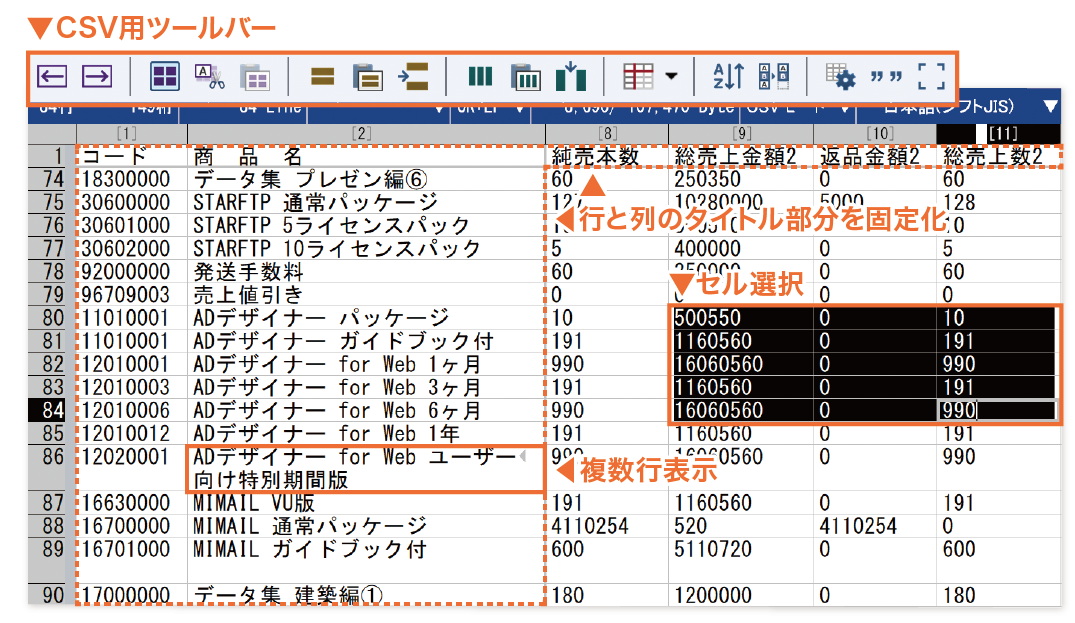This screenshot has width=1075, height=623.
Task: Select row number 84 header
Action: pos(50,410)
